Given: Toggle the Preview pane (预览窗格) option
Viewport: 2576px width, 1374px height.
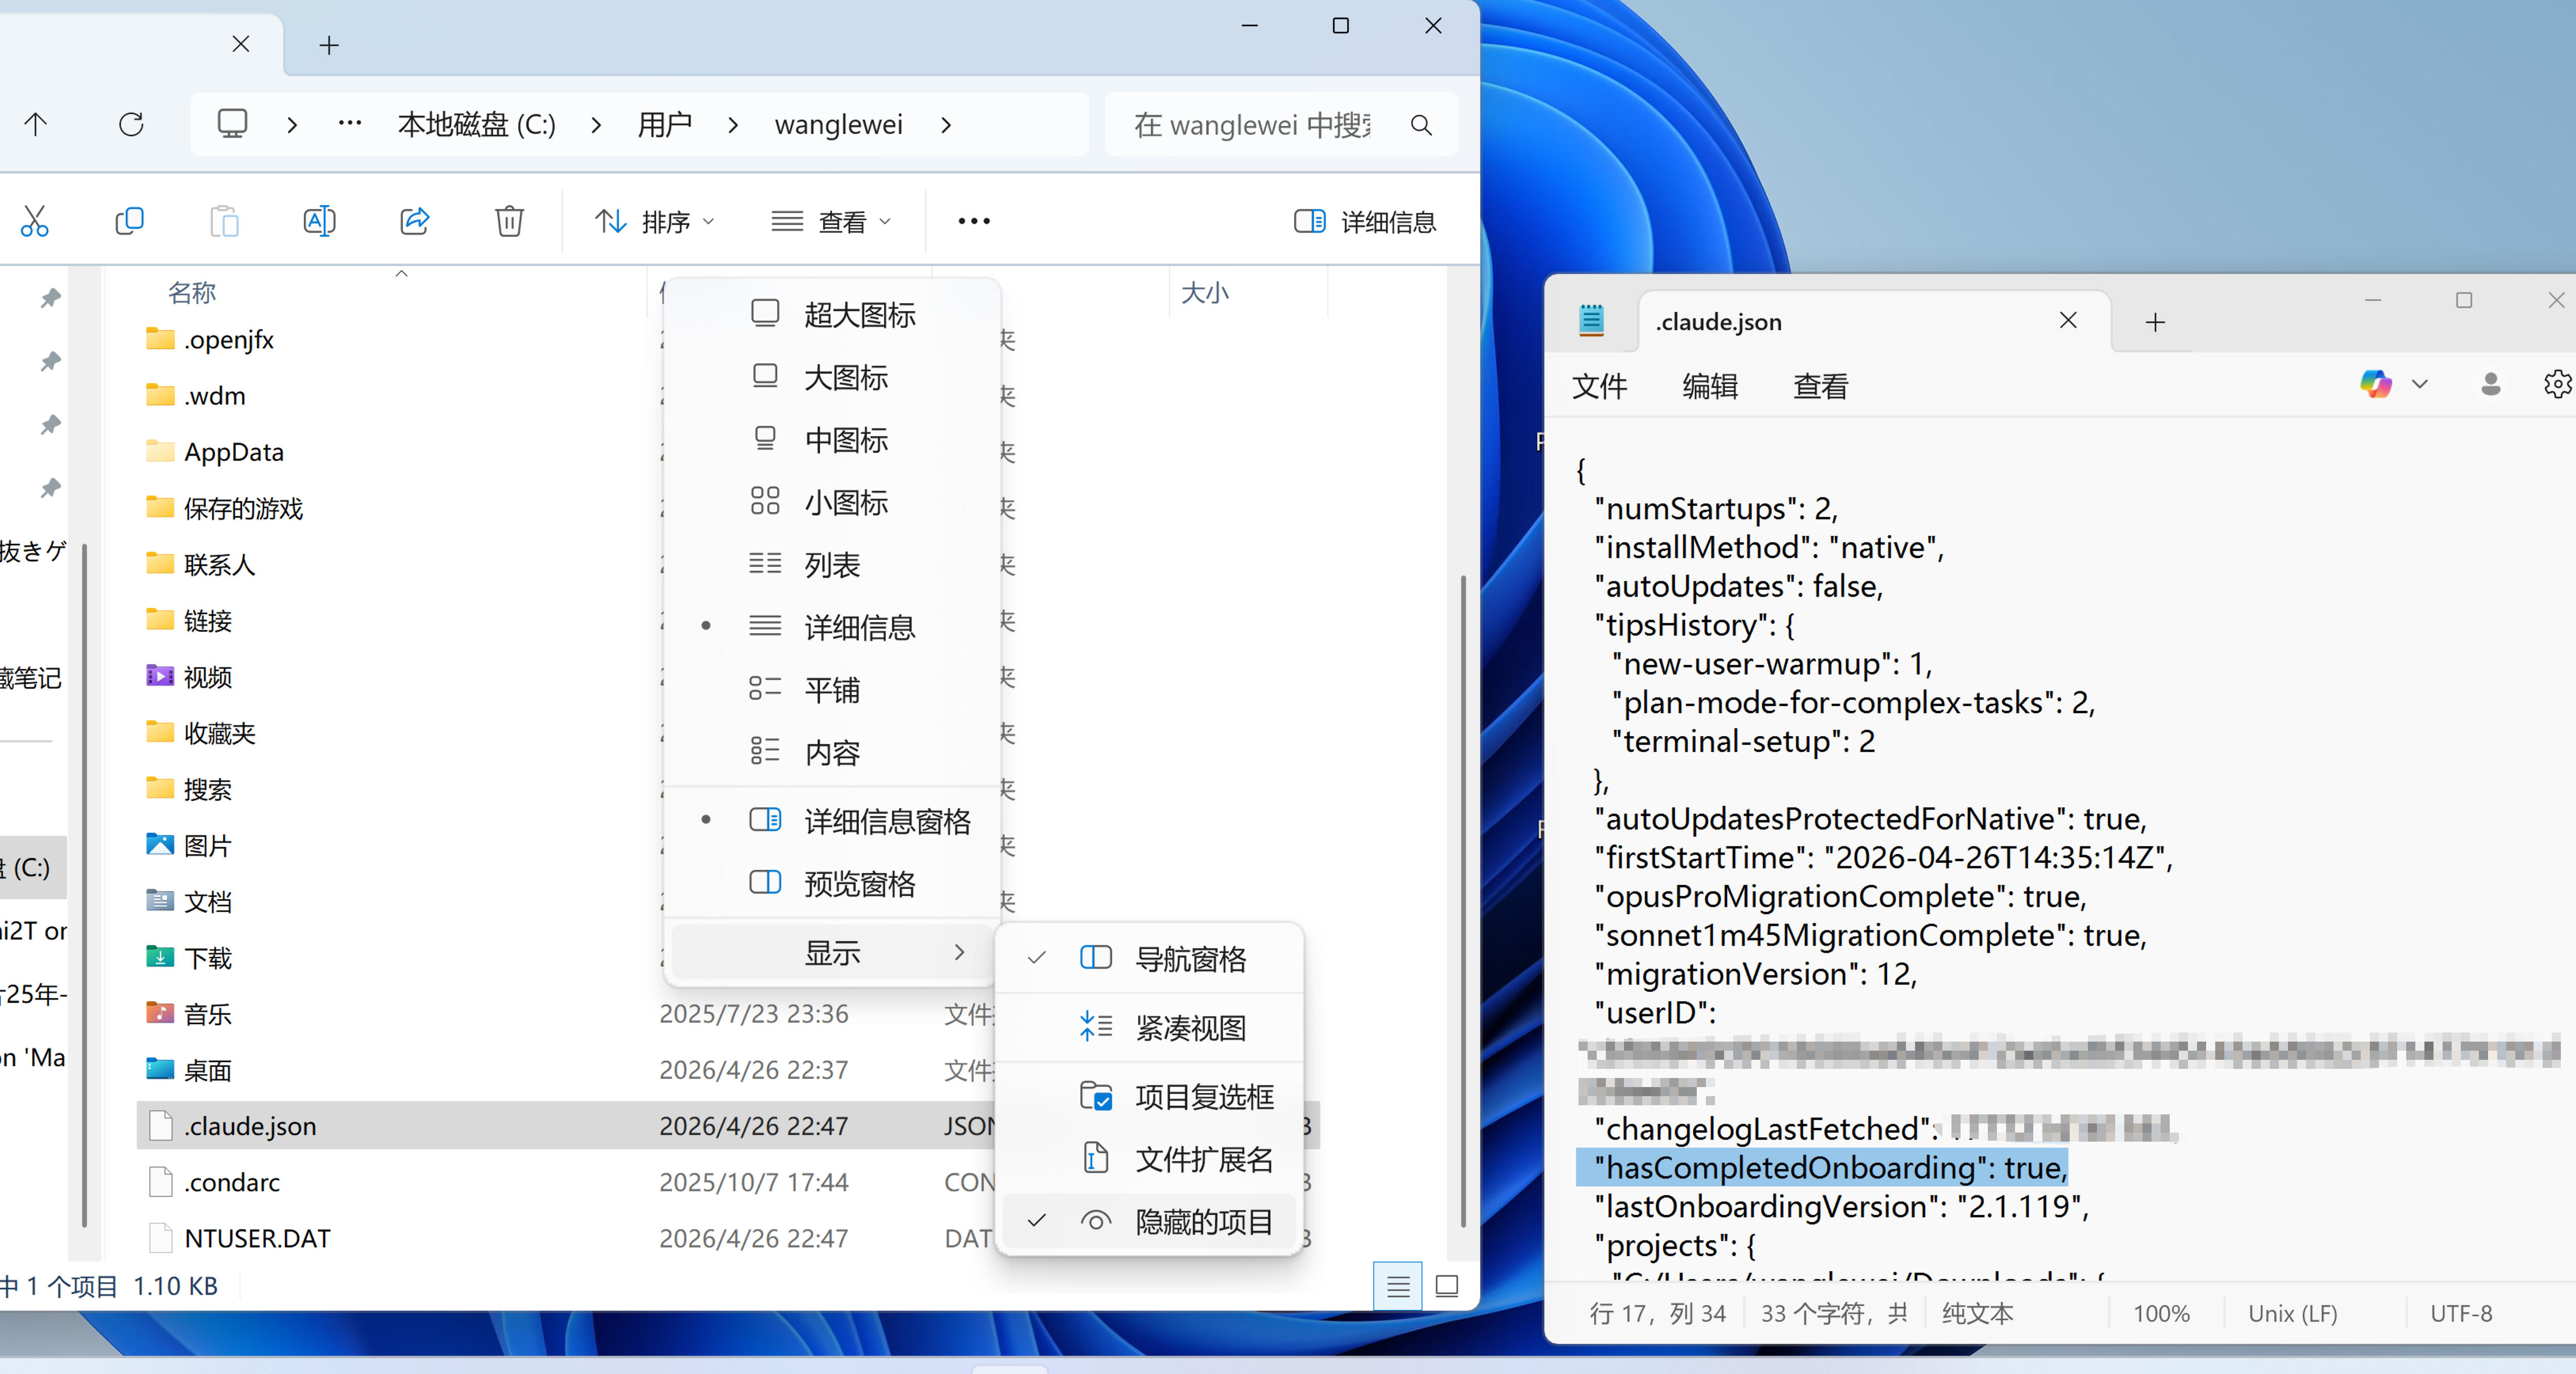Looking at the screenshot, I should tap(832, 883).
